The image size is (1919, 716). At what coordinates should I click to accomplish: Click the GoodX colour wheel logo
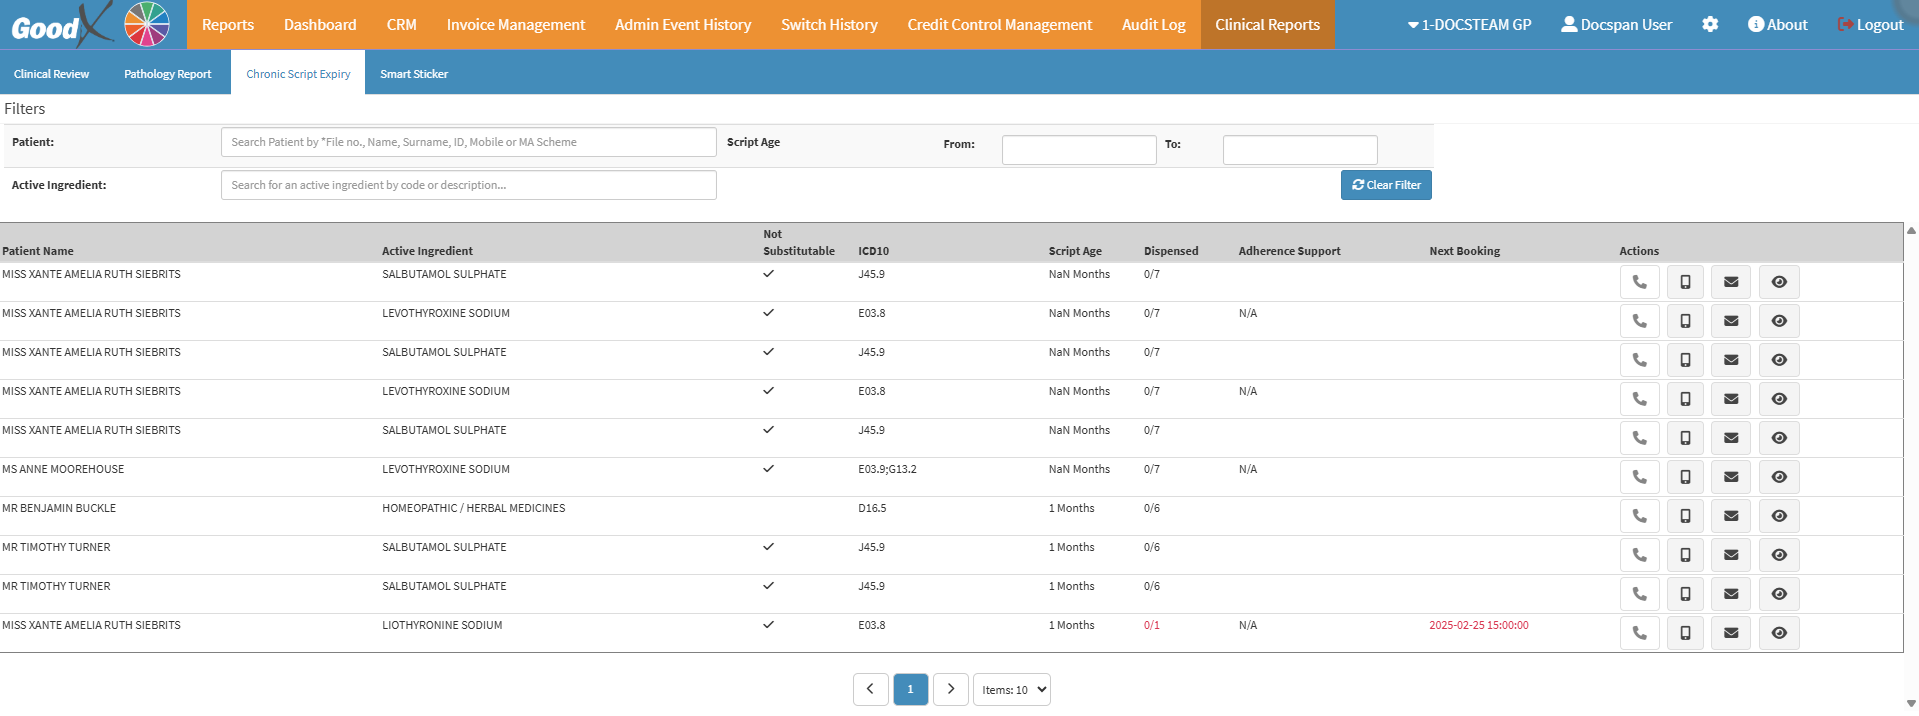147,24
